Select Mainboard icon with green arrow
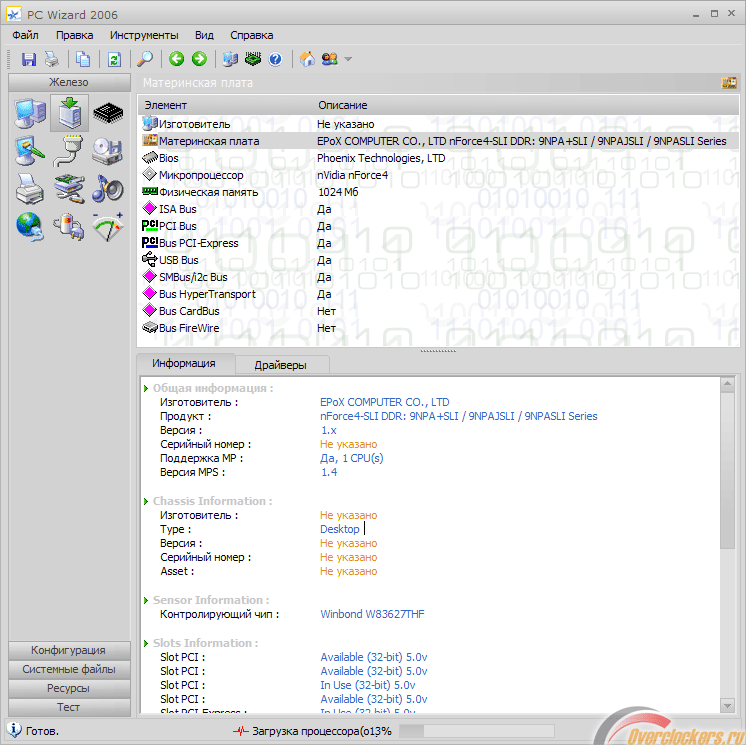746x745 pixels. (69, 113)
